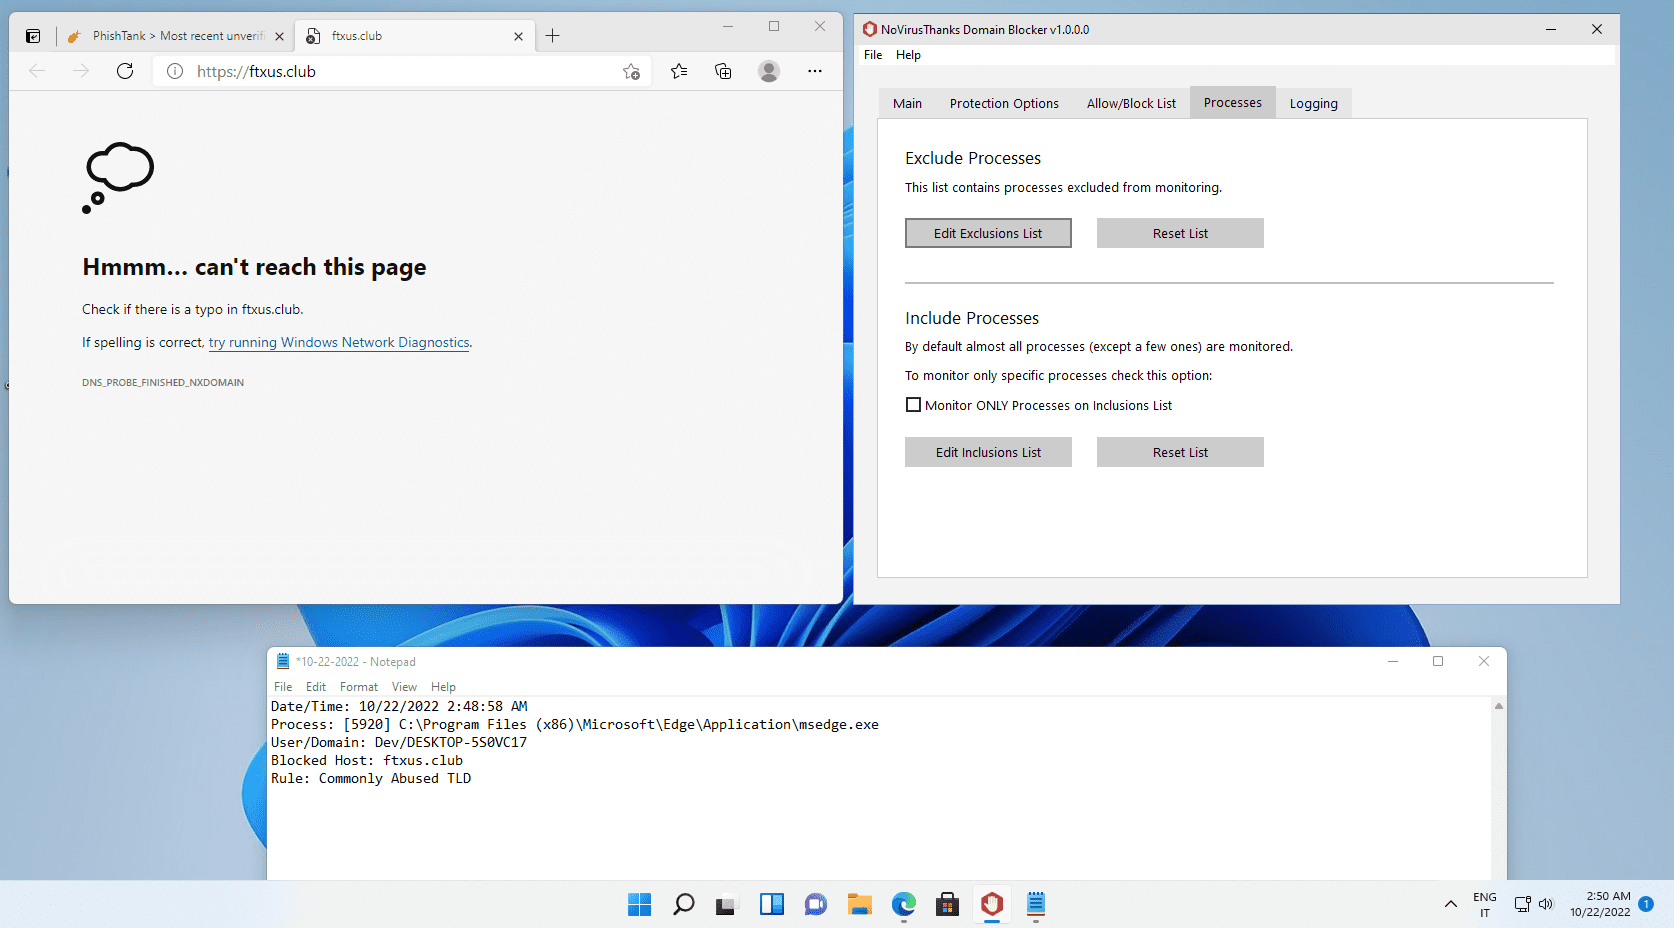Screen dimensions: 1674x928
Task: Click the Edge address bar
Action: coord(400,71)
